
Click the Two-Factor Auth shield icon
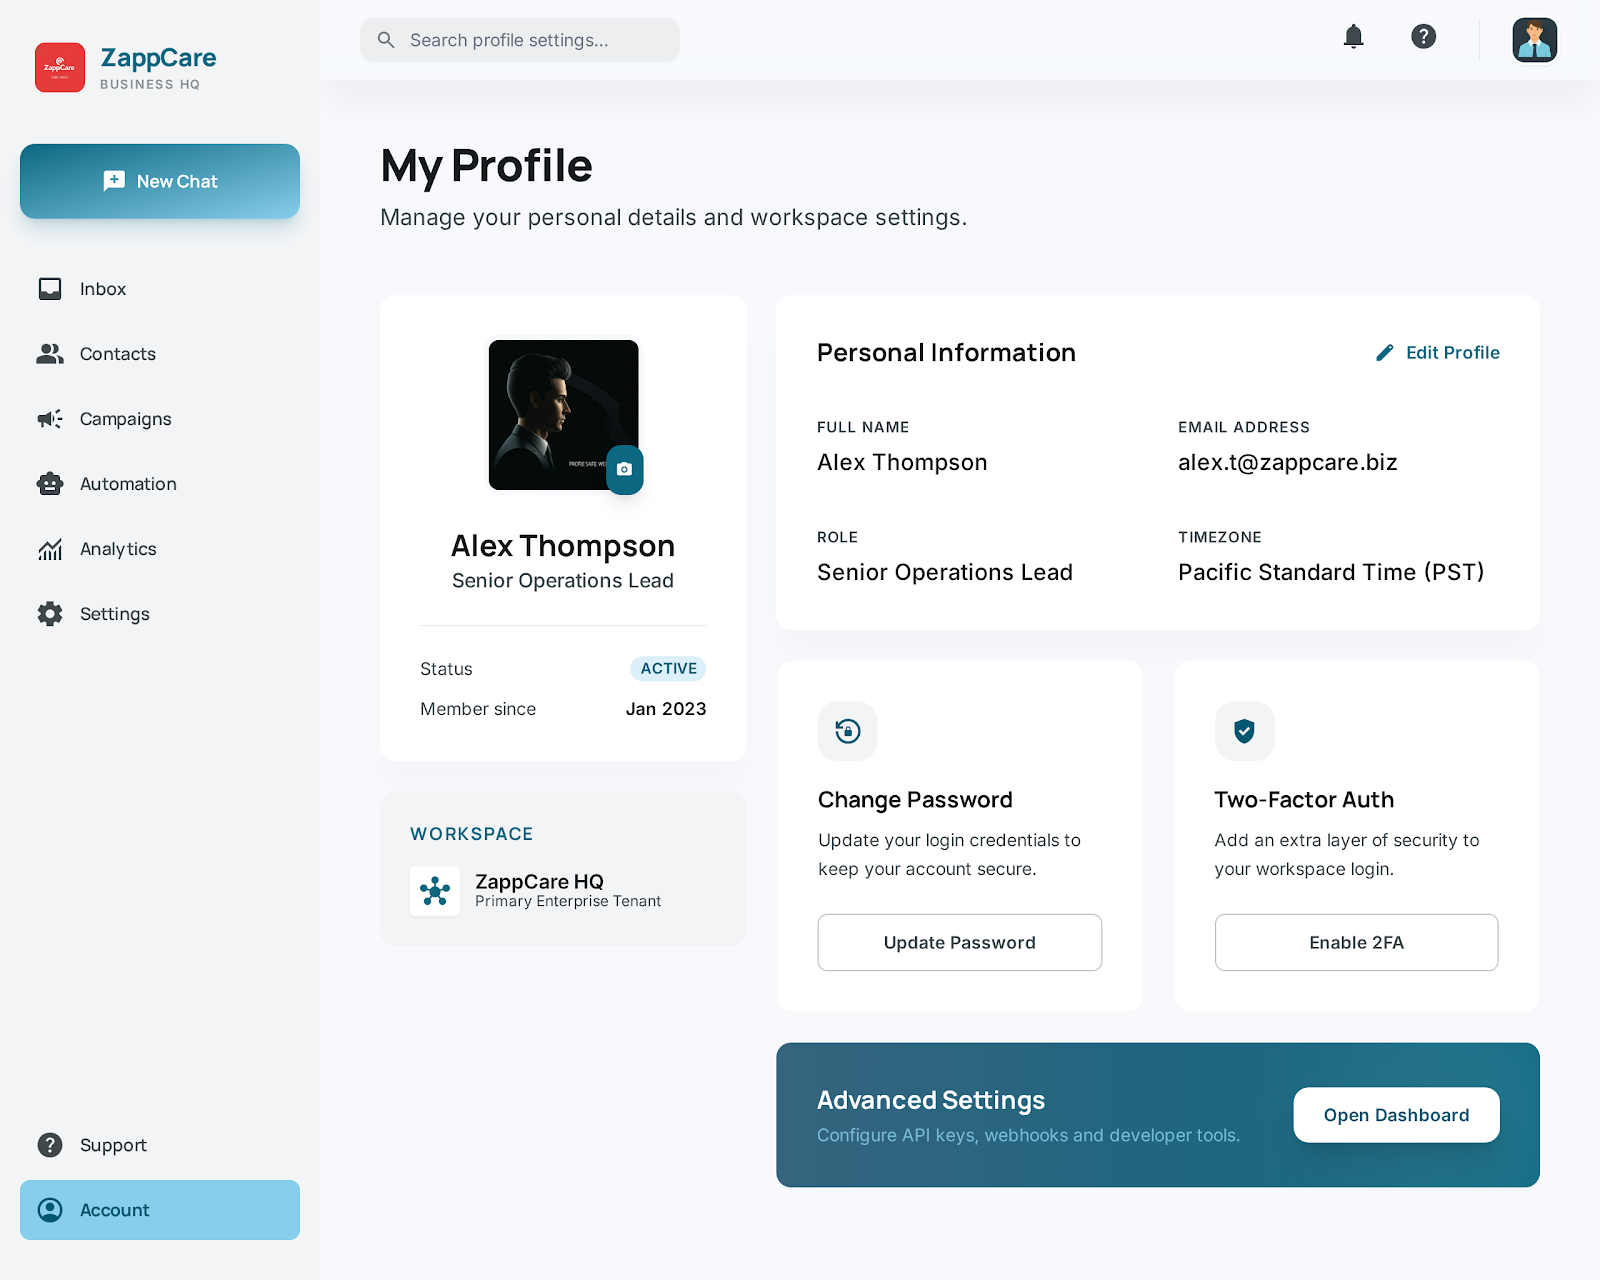(x=1244, y=731)
